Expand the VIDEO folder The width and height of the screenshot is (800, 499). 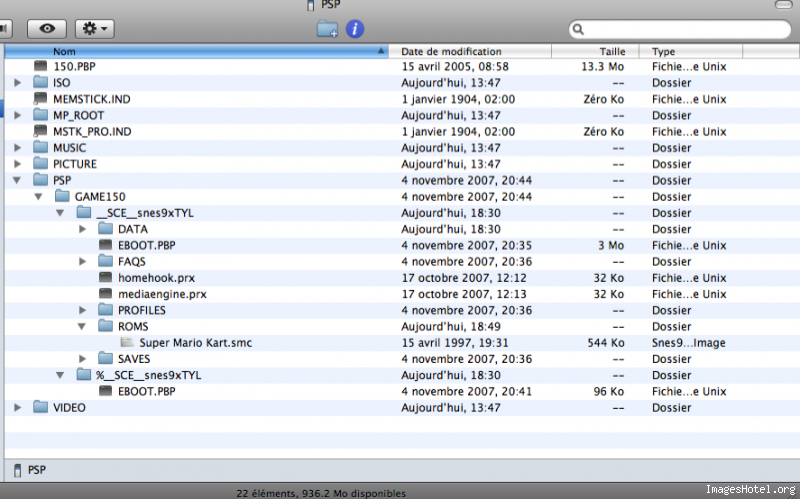coord(17,408)
